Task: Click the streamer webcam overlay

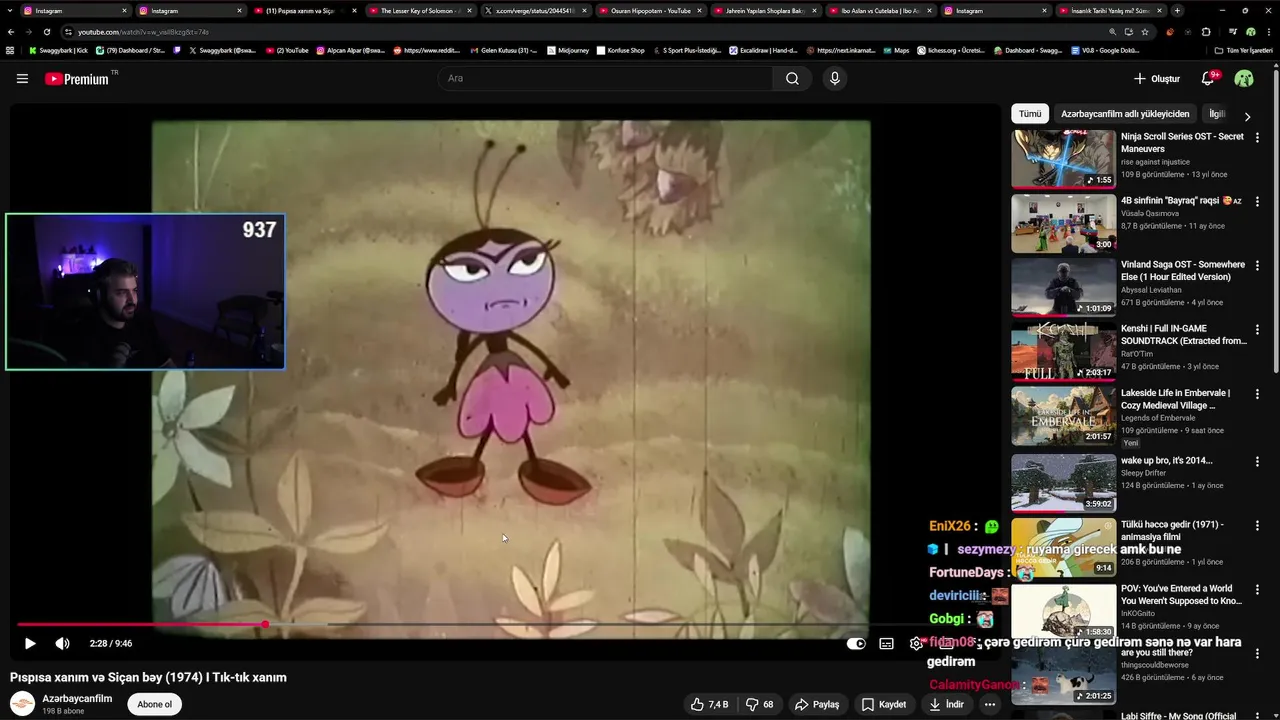Action: pos(145,292)
